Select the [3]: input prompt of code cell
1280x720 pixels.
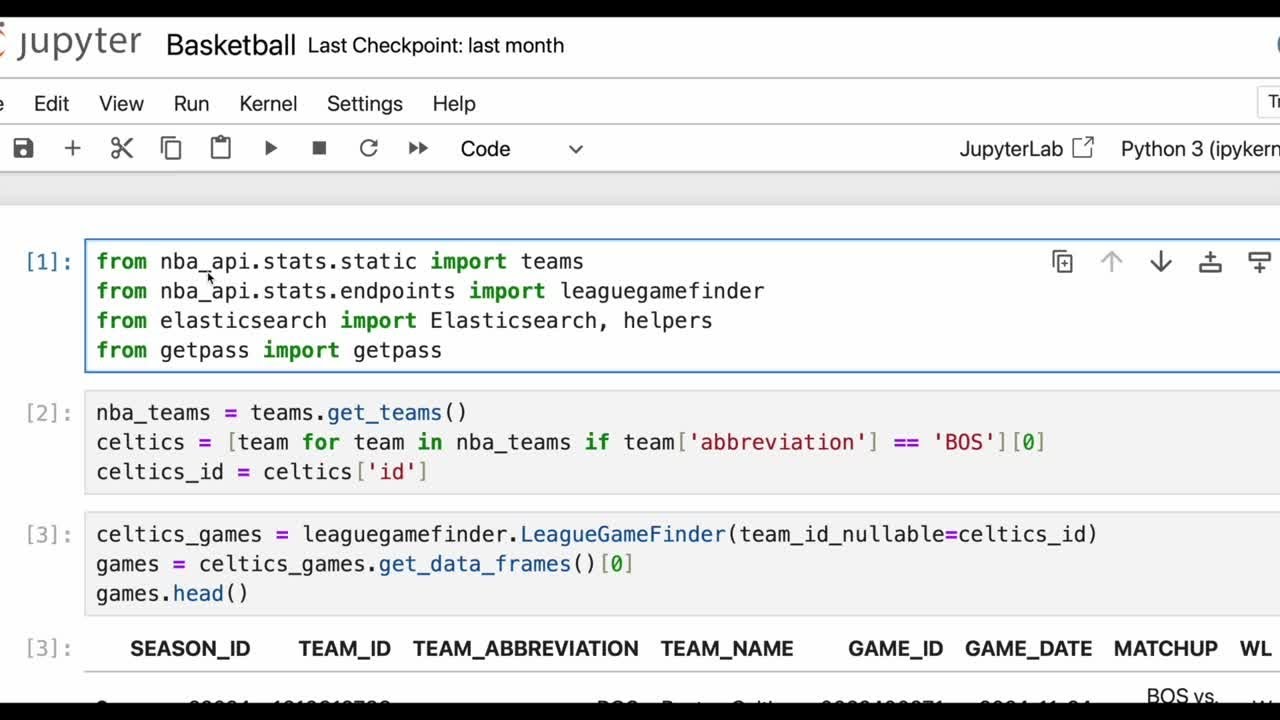point(48,535)
